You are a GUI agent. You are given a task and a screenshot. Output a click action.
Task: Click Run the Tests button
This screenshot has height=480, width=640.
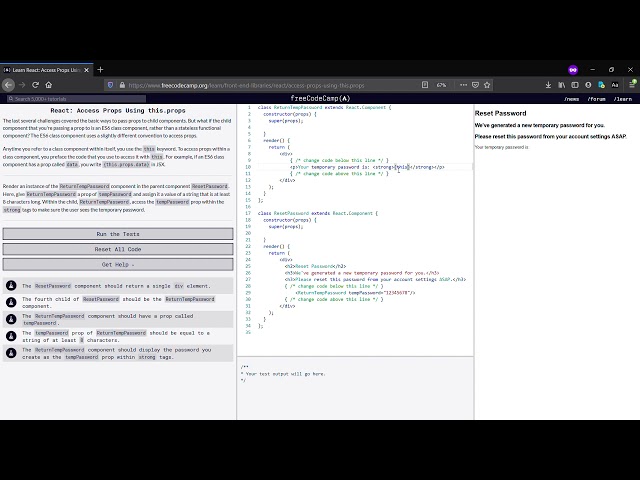[118, 234]
